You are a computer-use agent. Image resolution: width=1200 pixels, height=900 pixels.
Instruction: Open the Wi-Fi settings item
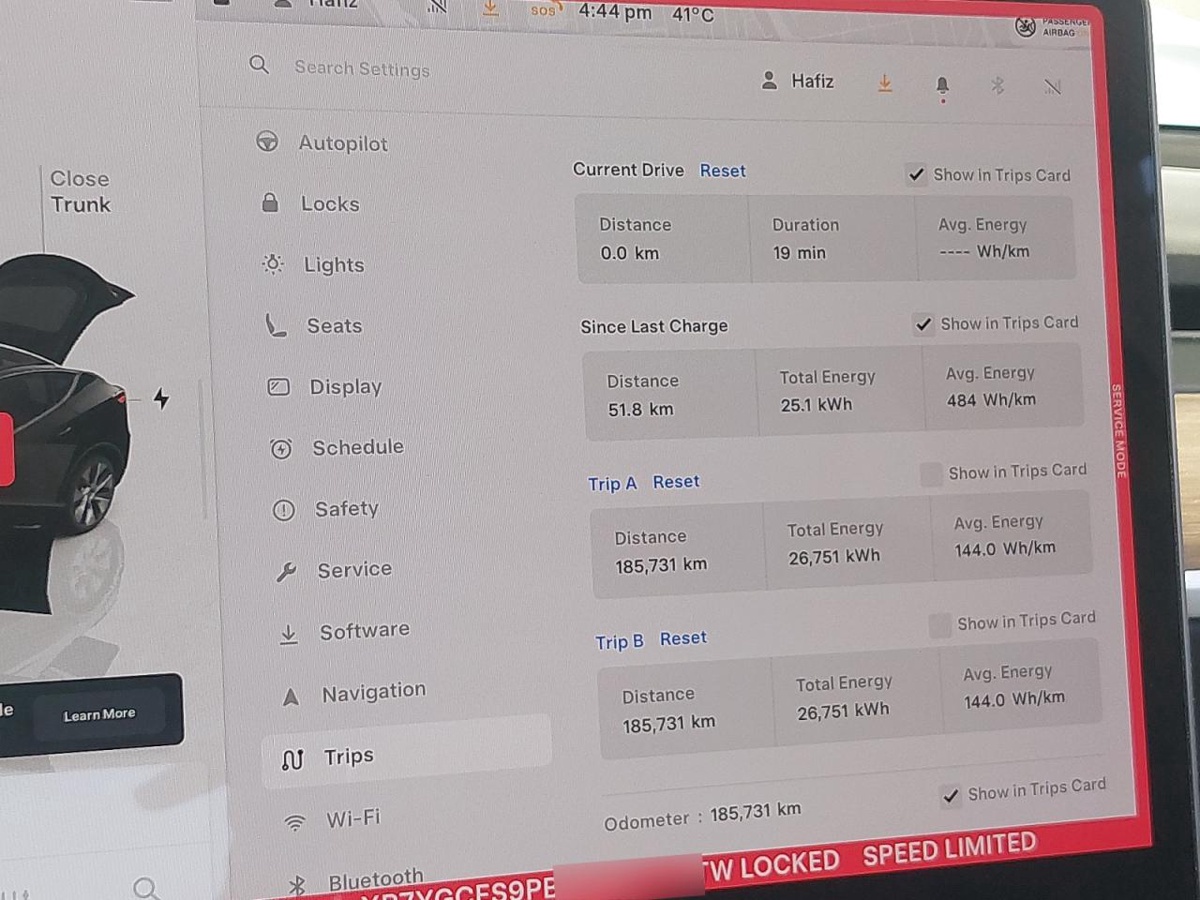coord(352,818)
